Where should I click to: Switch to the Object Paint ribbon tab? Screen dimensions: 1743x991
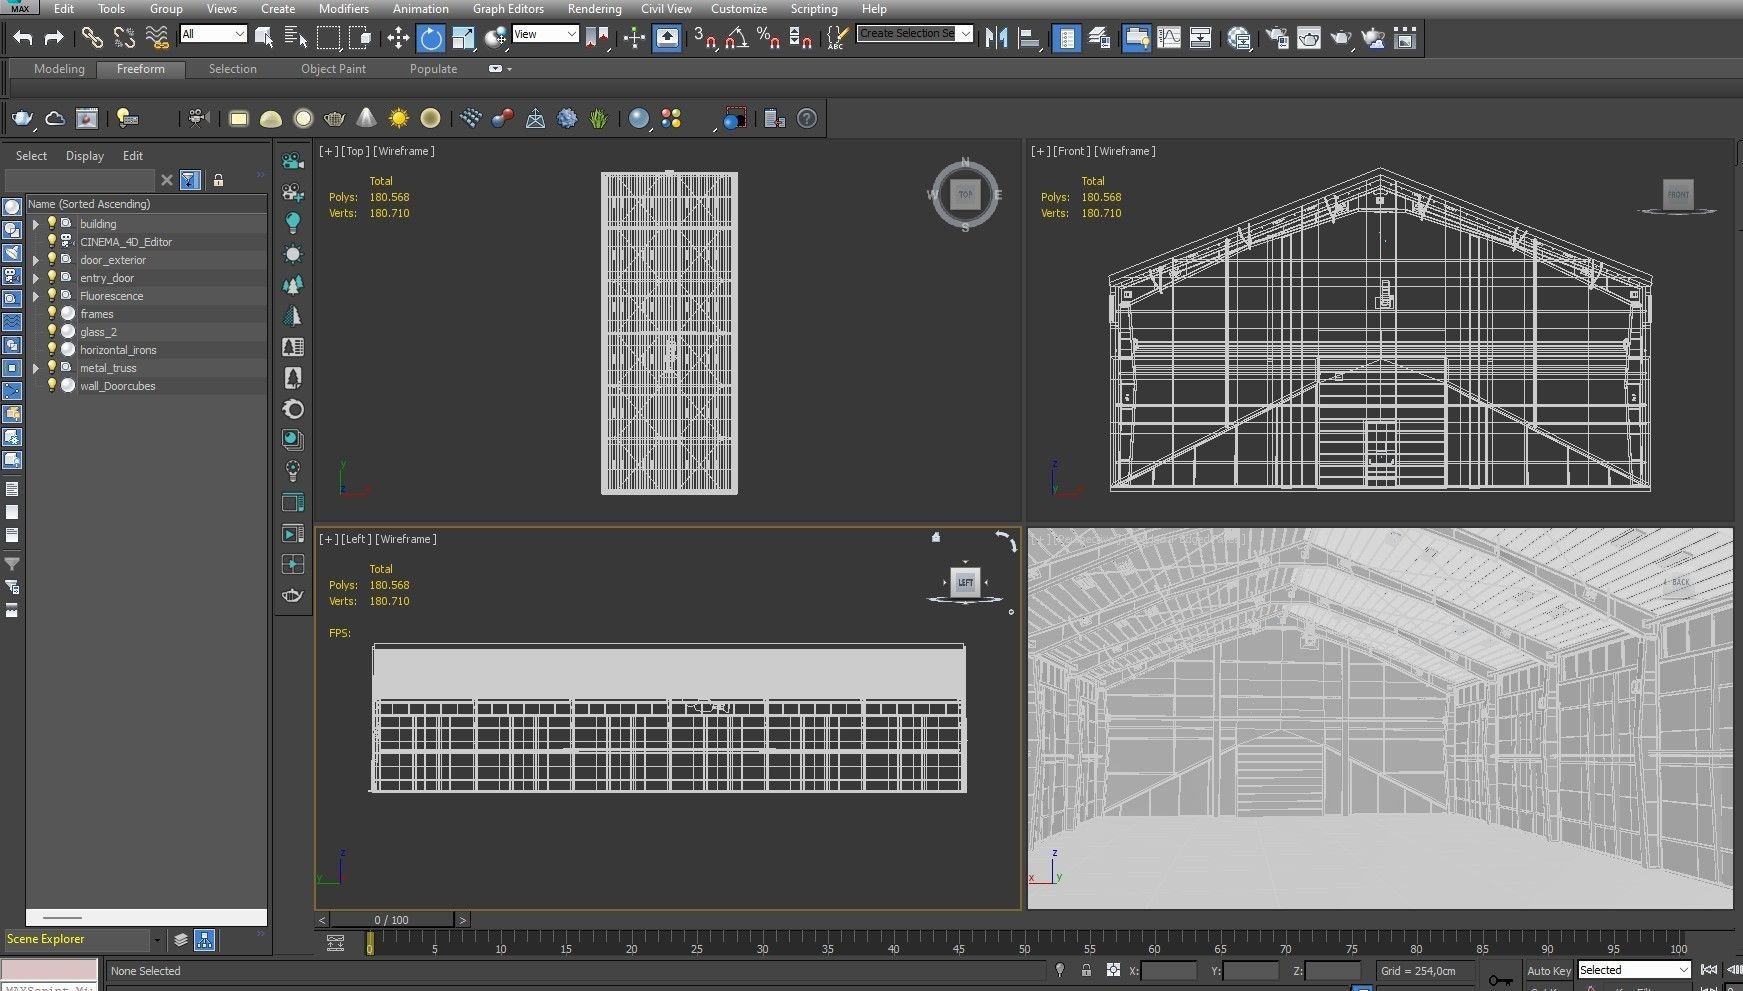[333, 69]
